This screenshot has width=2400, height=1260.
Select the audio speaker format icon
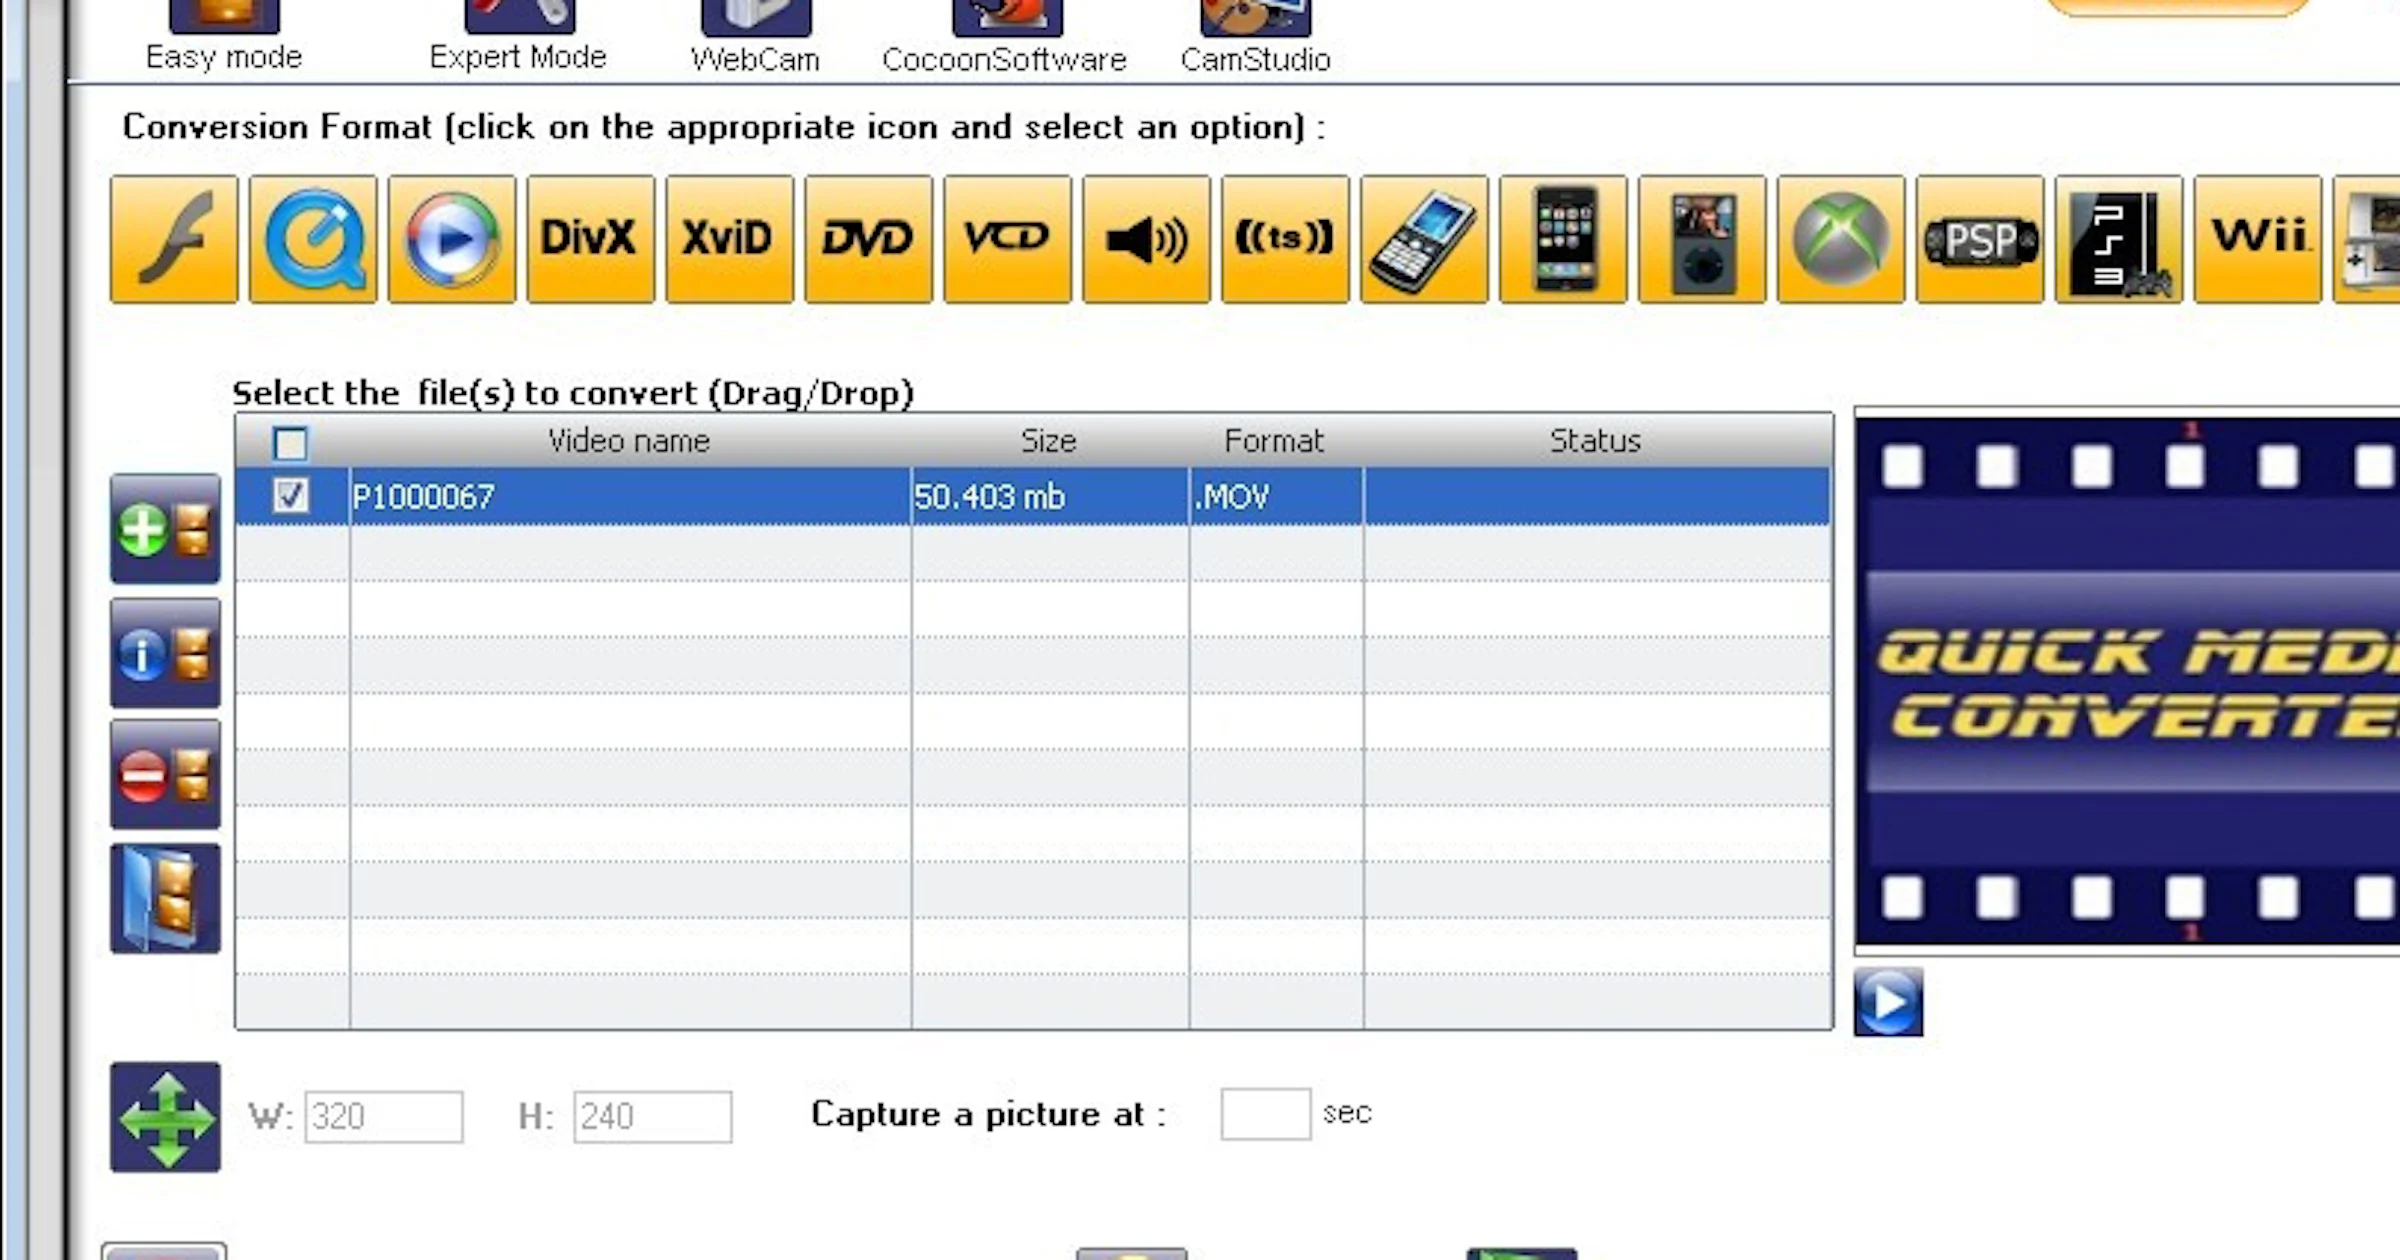tap(1147, 239)
